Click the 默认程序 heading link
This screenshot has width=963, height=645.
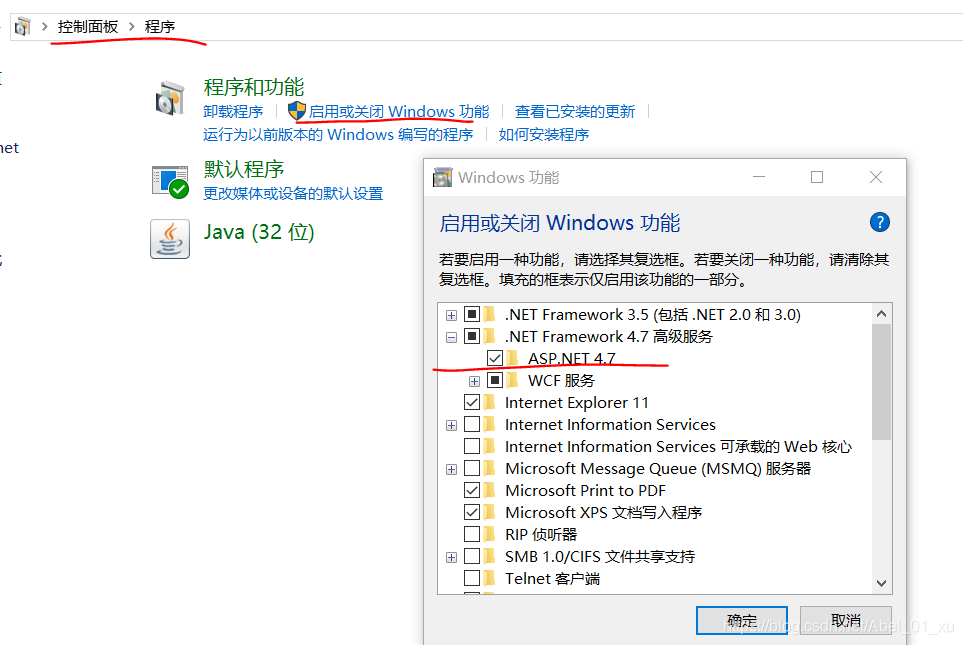[x=244, y=169]
